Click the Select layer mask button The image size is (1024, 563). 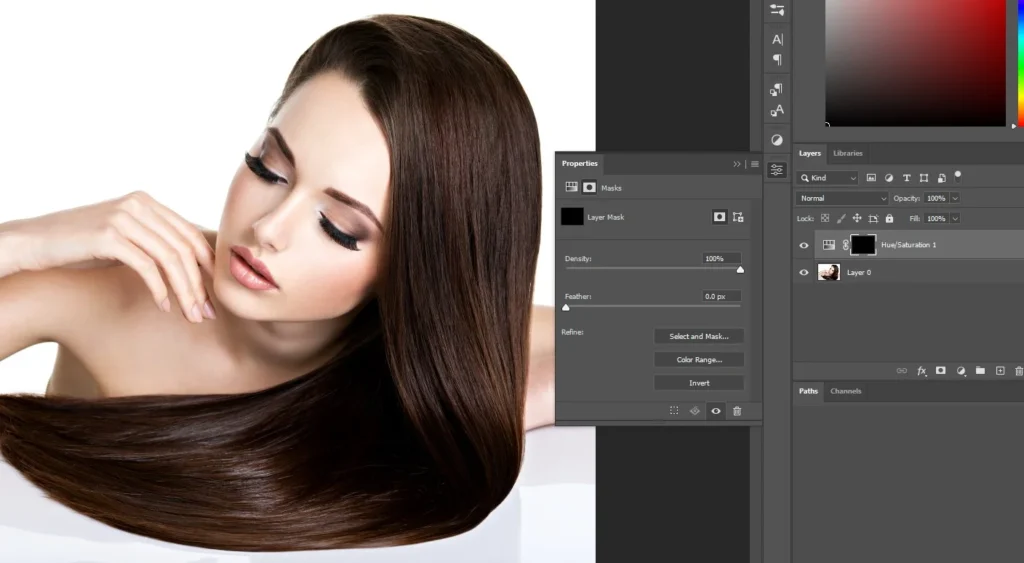point(719,217)
